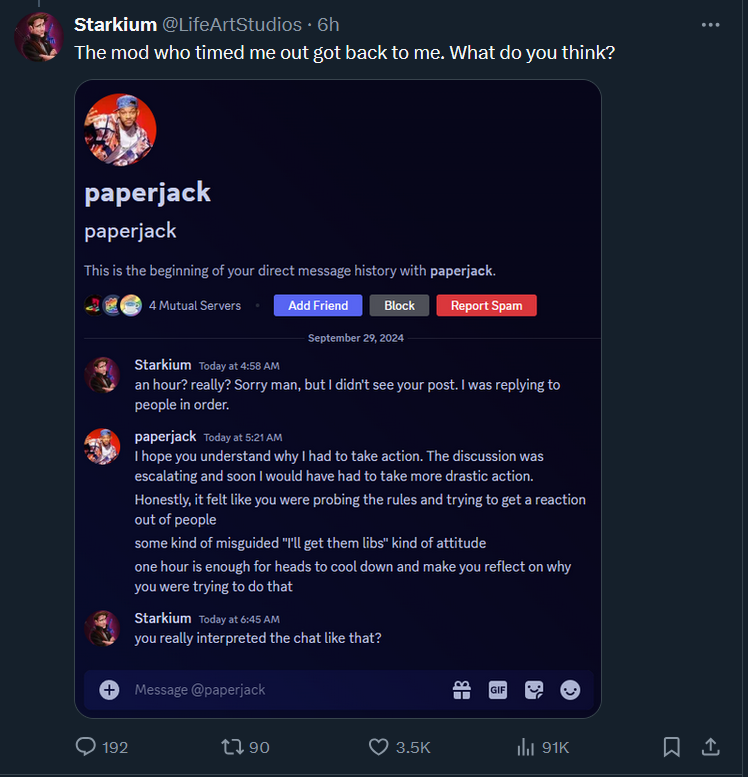
Task: Click the plus attachment button
Action: coord(109,690)
